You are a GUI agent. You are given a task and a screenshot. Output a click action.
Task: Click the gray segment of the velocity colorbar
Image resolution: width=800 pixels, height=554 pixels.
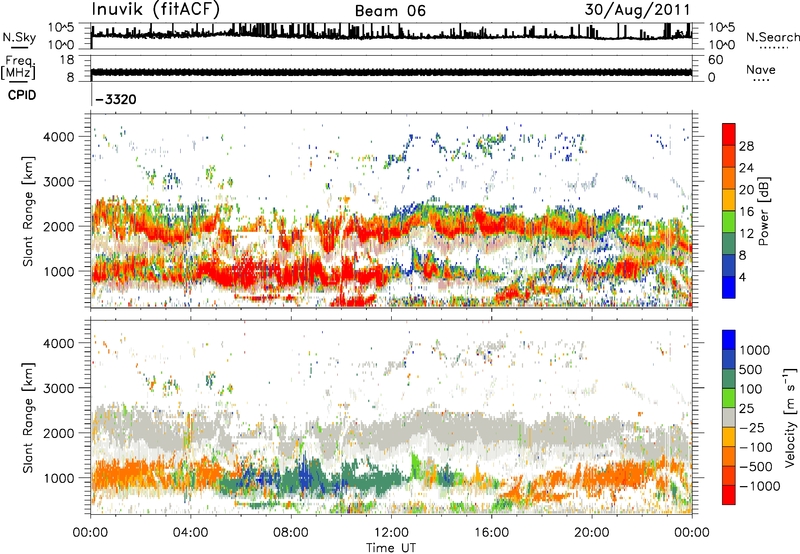[x=729, y=417]
